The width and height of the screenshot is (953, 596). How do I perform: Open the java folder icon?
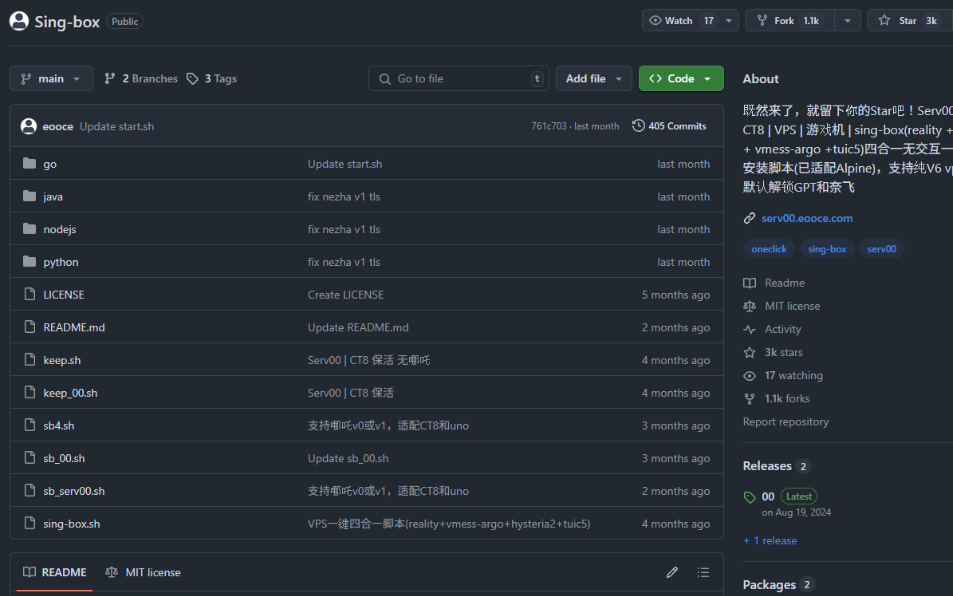click(x=29, y=196)
